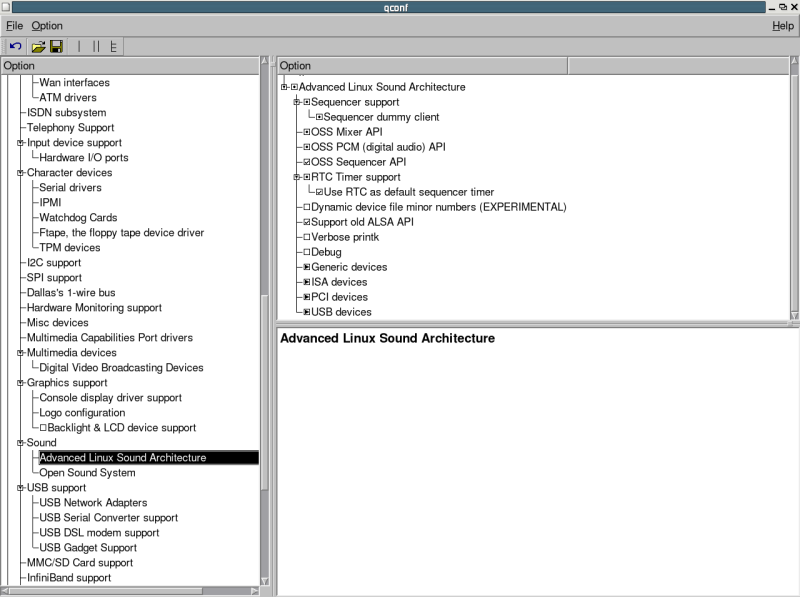Select Console display driver support entry

(x=110, y=398)
